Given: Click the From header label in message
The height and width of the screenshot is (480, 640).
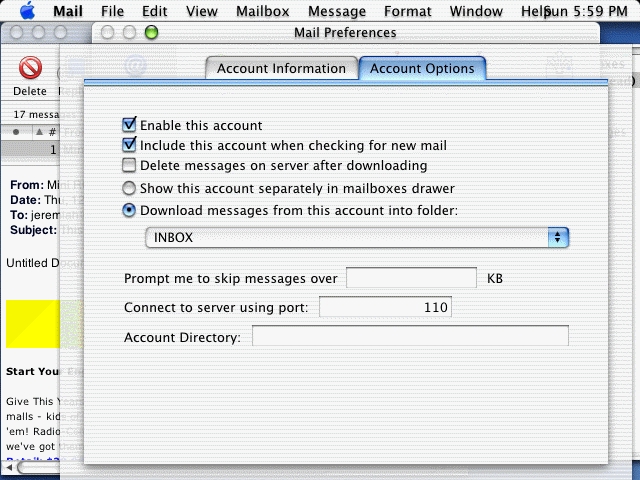Looking at the screenshot, I should coord(27,185).
